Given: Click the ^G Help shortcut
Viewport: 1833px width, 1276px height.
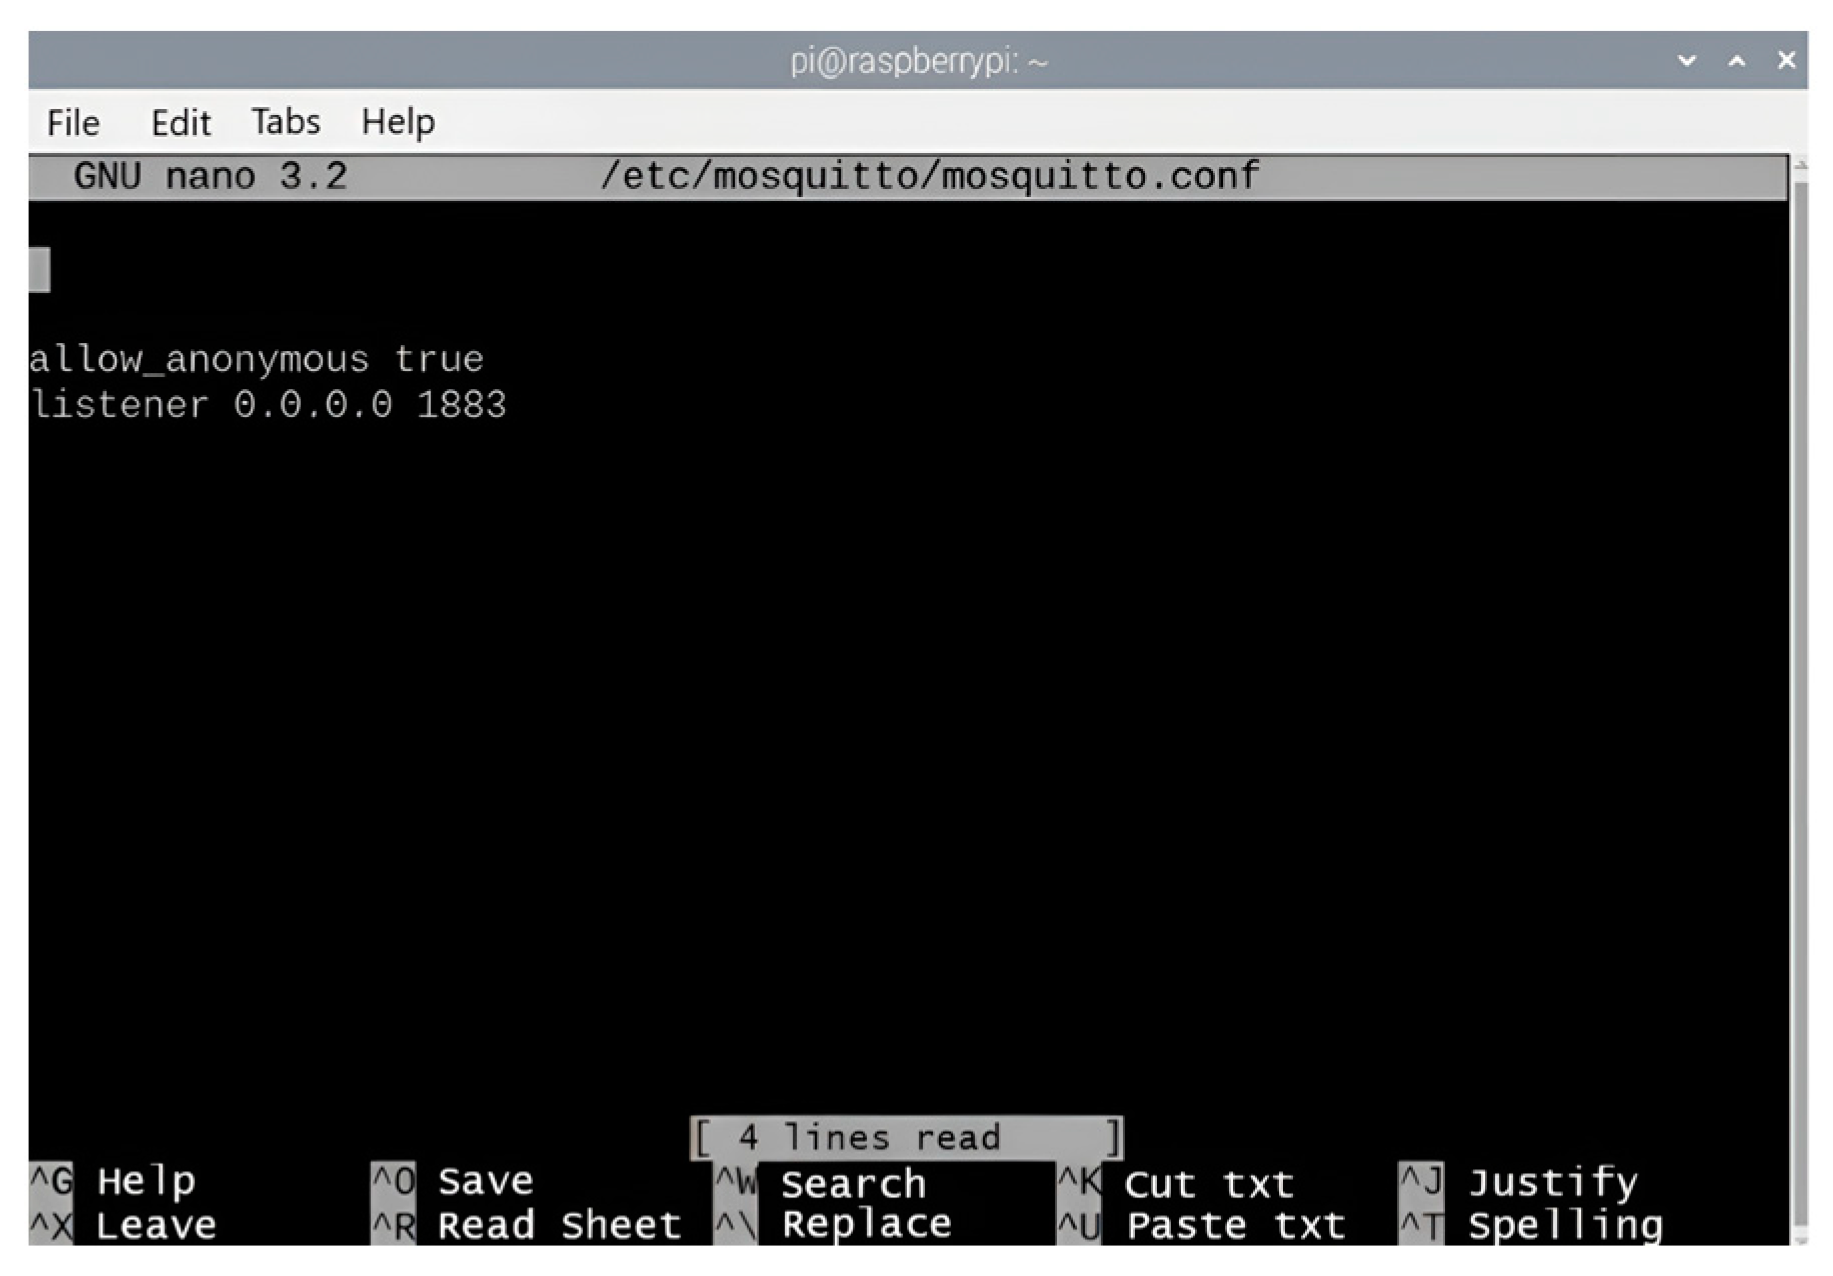Looking at the screenshot, I should 113,1181.
